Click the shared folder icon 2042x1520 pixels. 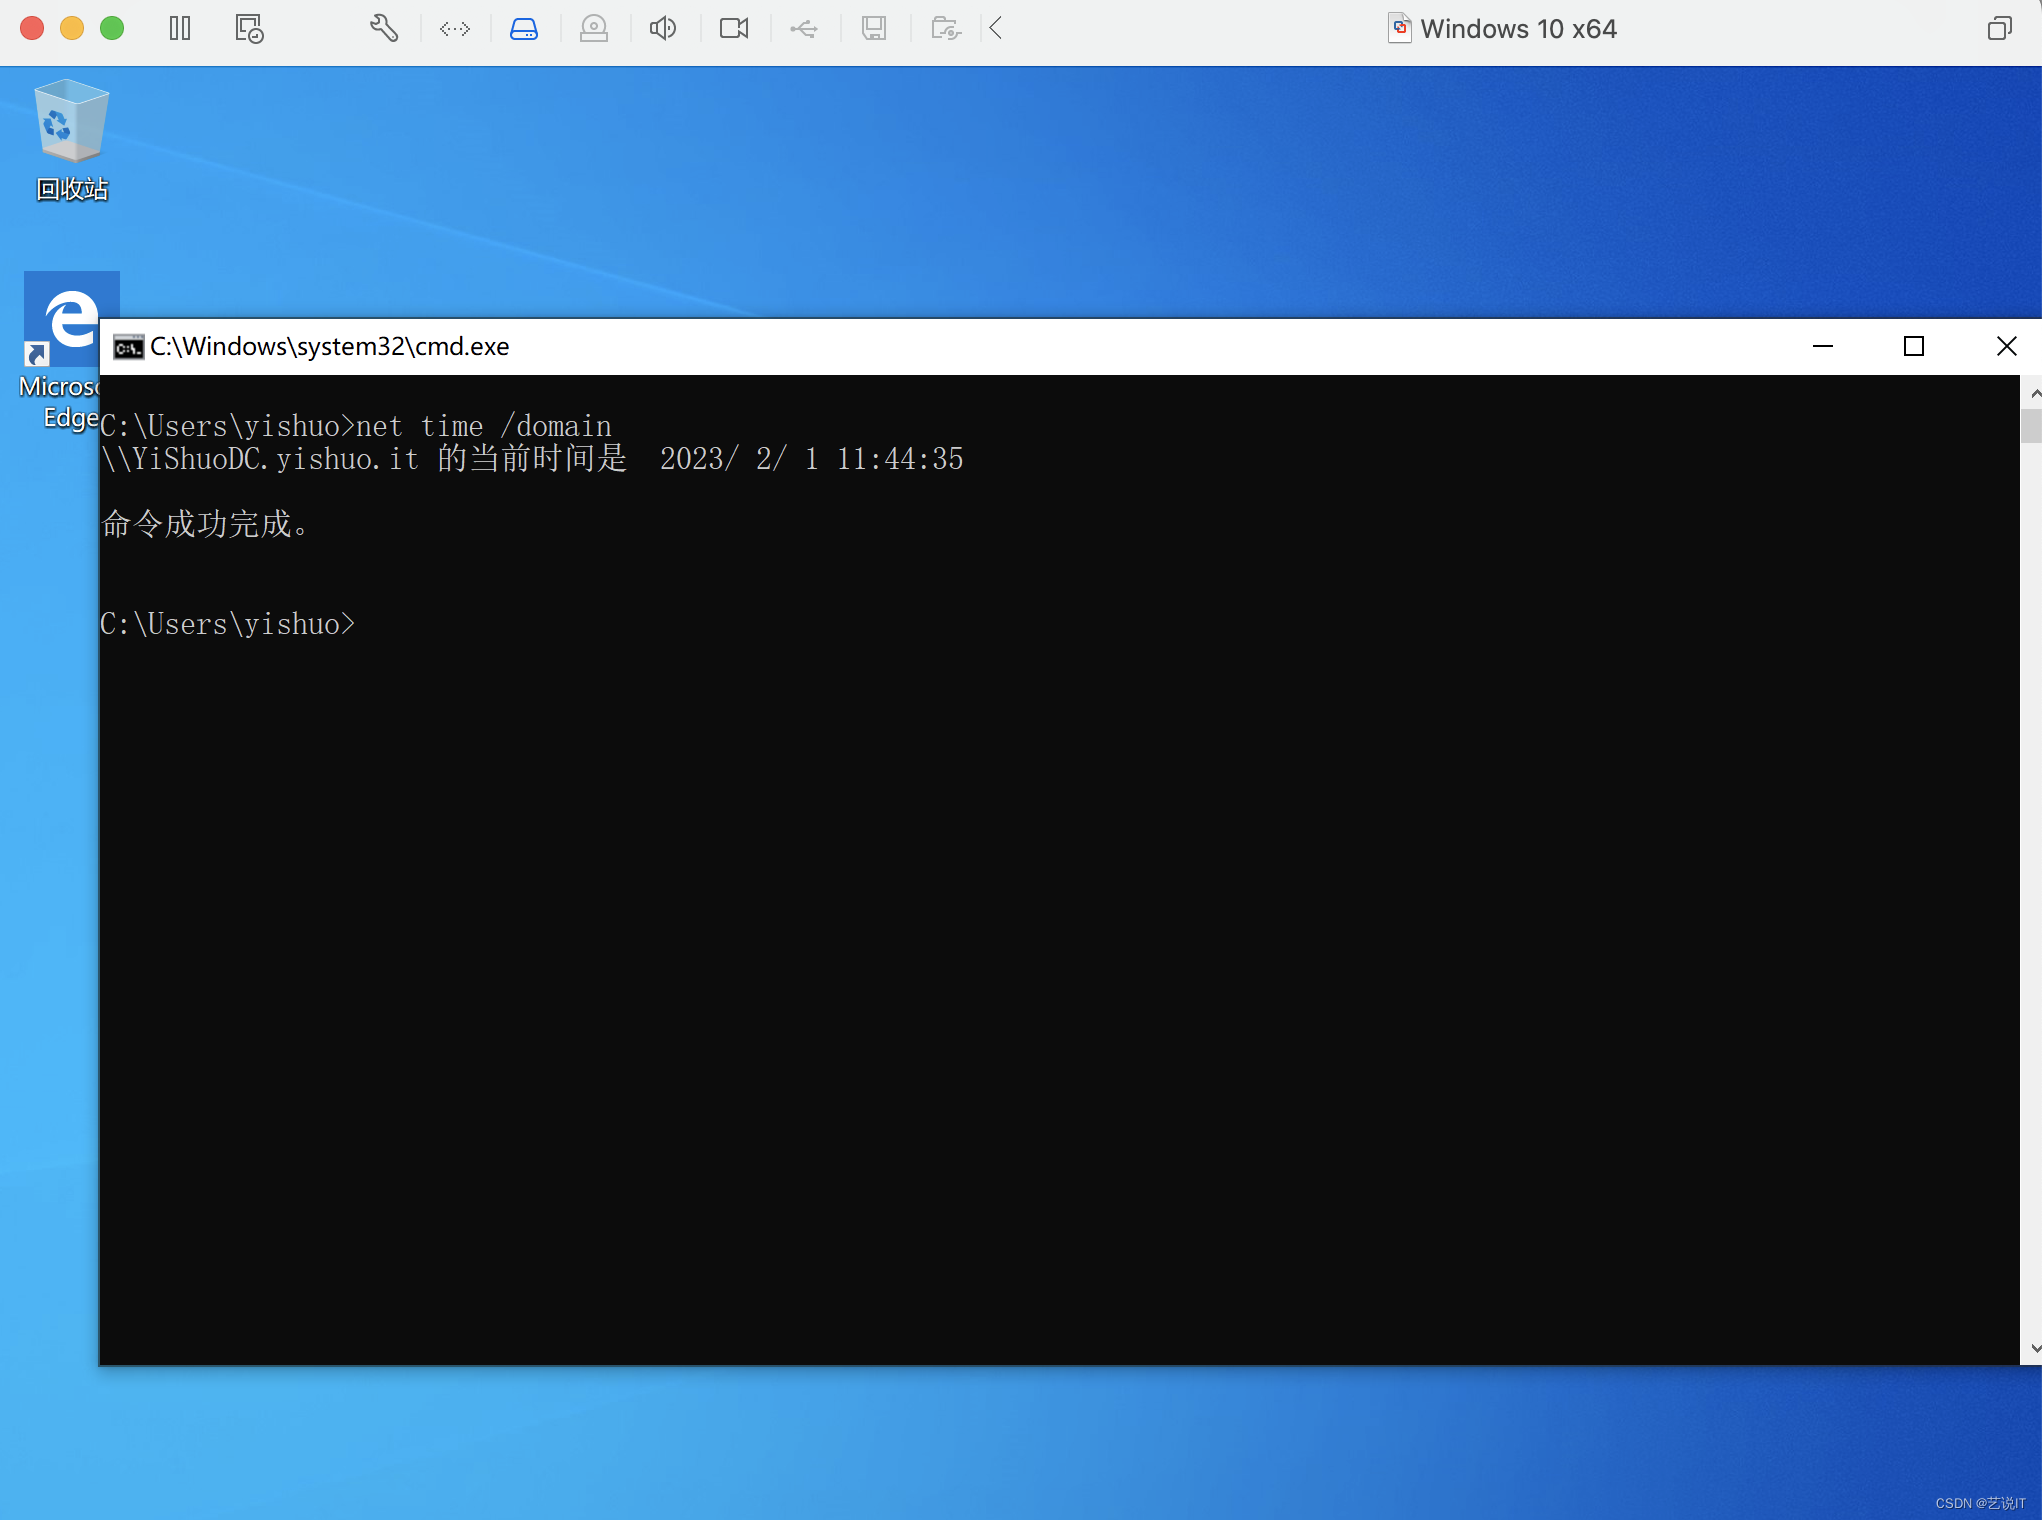tap(946, 28)
